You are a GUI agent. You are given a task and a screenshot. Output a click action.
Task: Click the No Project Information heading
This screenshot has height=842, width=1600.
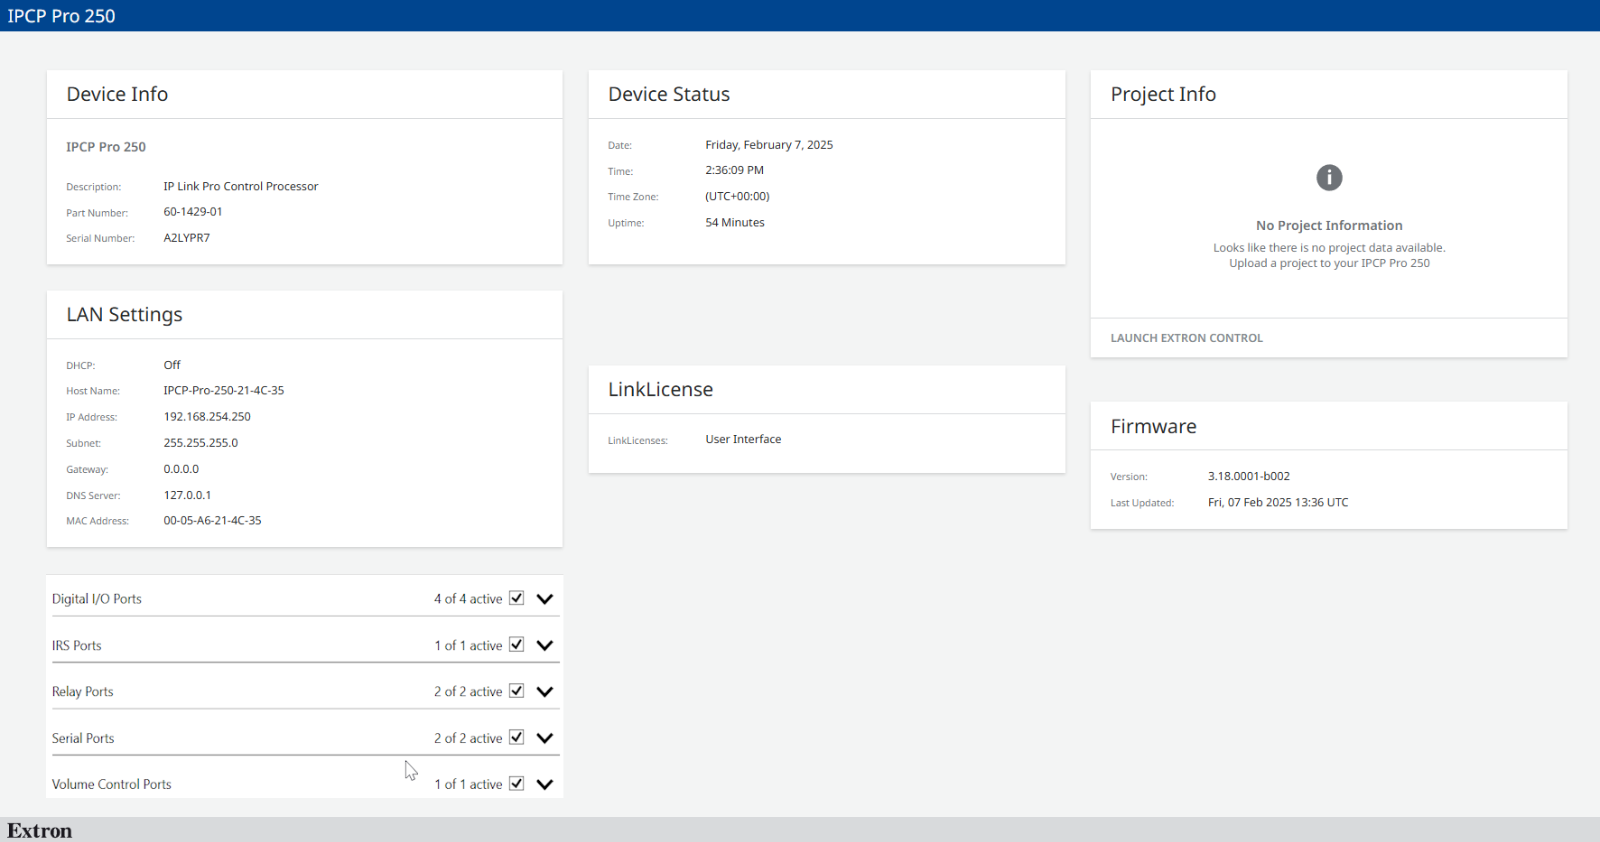click(x=1329, y=226)
